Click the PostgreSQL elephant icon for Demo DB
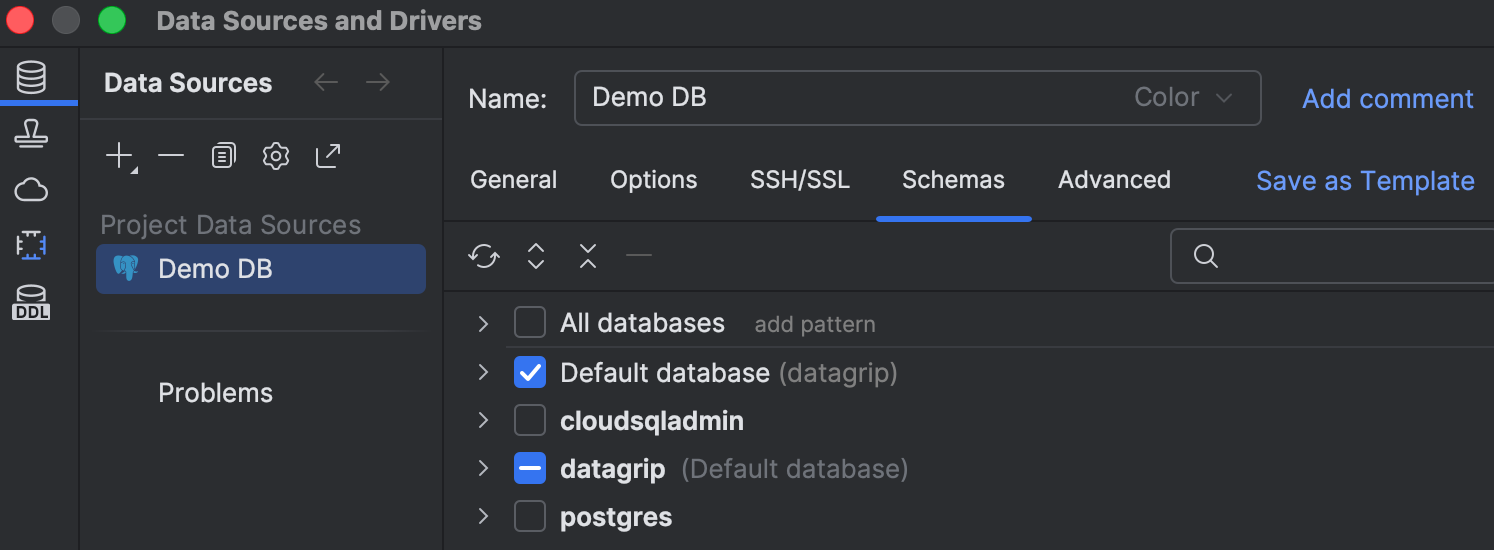The width and height of the screenshot is (1494, 550). click(126, 268)
